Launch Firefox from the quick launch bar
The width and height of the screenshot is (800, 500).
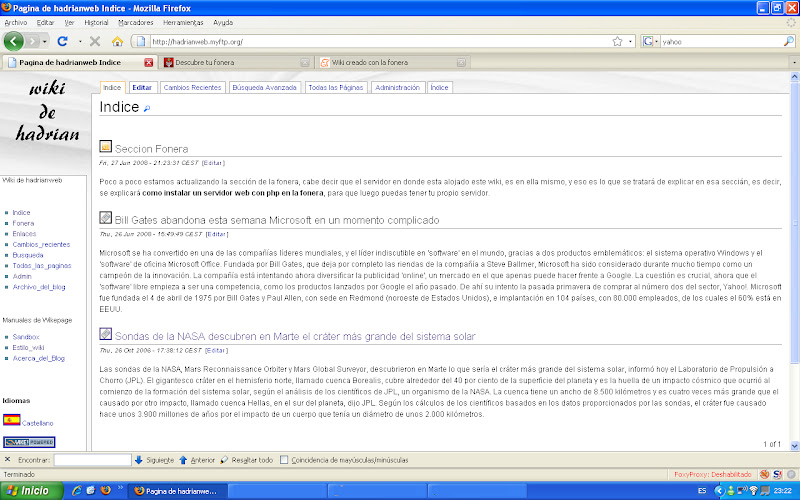[106, 490]
